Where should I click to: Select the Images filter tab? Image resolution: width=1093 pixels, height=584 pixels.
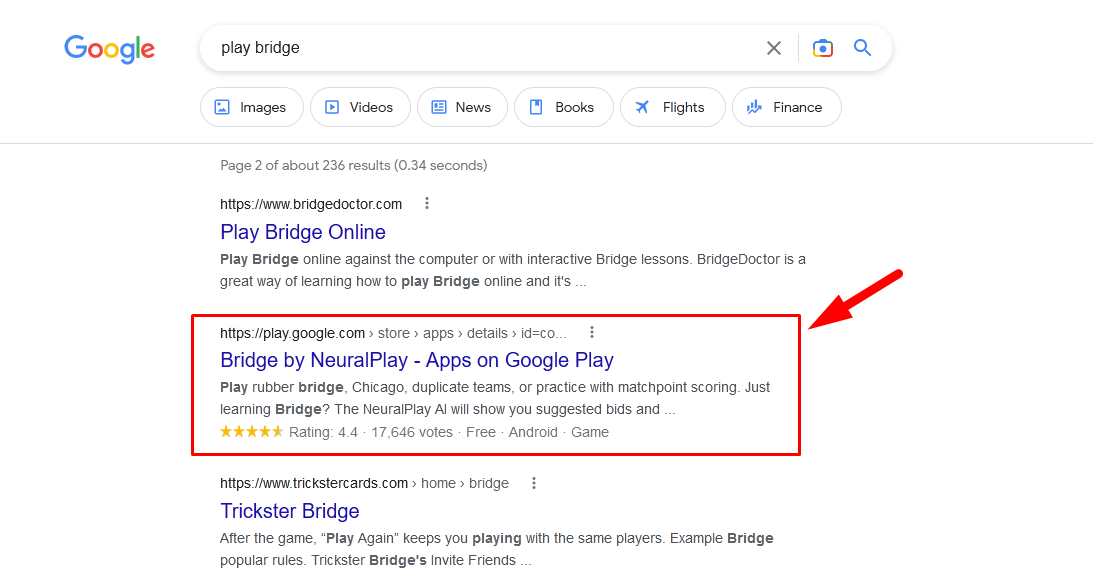point(252,107)
